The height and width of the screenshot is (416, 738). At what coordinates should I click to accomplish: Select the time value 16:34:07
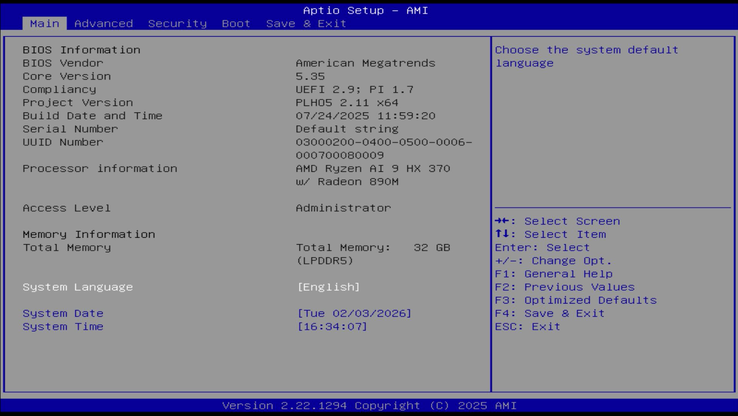[332, 326]
